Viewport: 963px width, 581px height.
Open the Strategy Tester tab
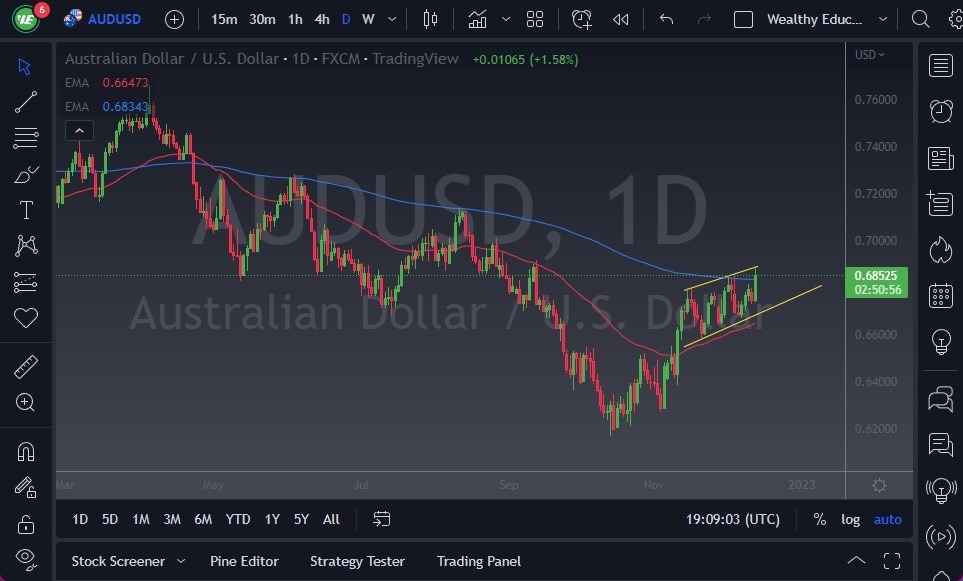pos(357,561)
